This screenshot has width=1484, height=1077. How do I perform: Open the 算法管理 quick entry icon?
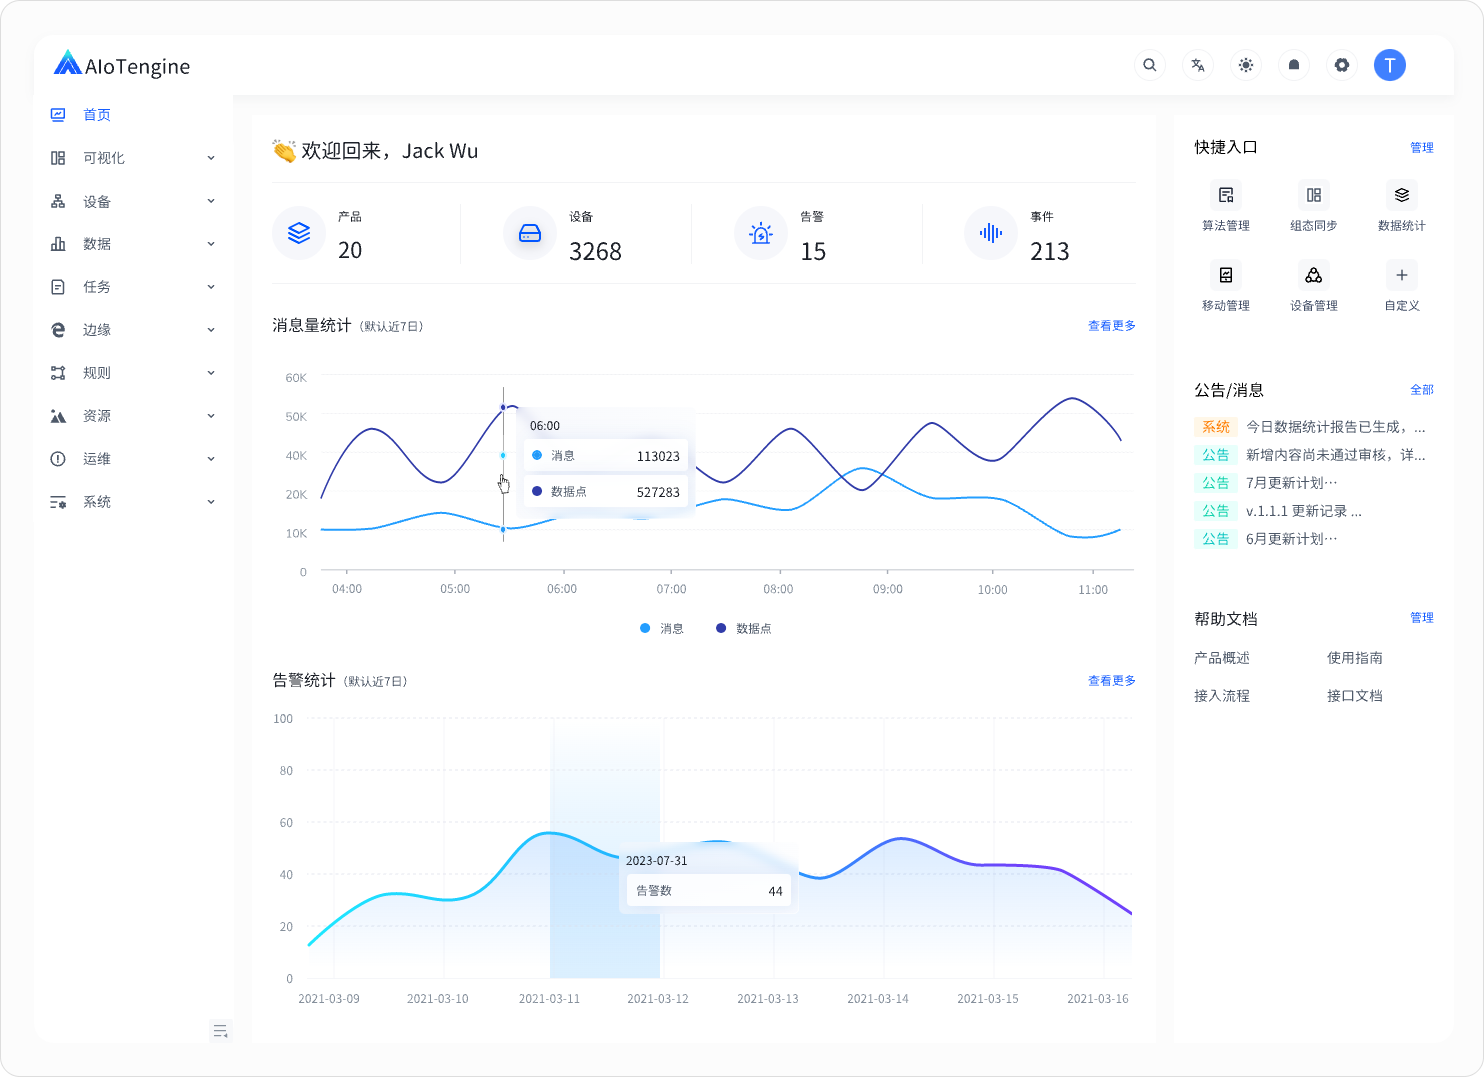coord(1226,195)
